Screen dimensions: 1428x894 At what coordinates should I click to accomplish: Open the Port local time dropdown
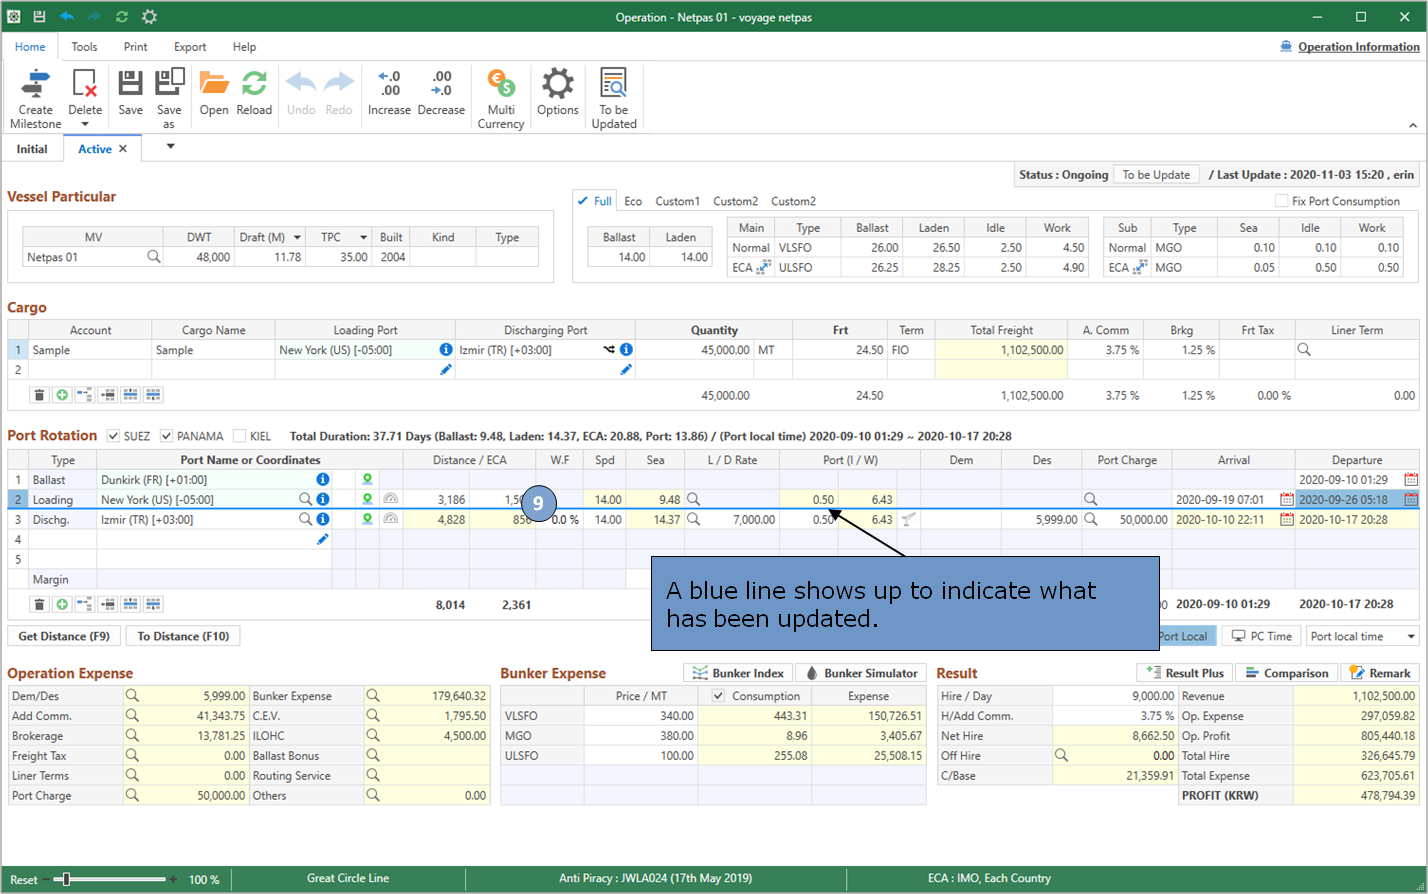pyautogui.click(x=1411, y=637)
